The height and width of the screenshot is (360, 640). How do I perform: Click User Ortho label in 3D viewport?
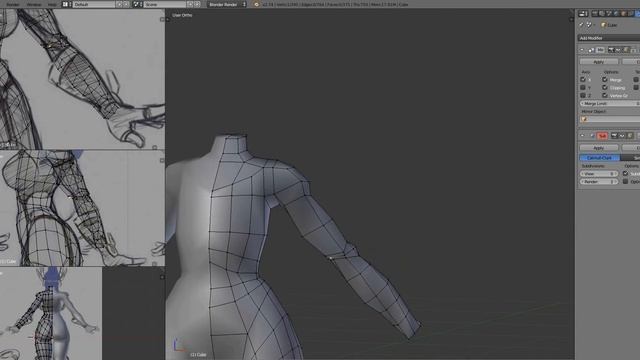point(182,15)
